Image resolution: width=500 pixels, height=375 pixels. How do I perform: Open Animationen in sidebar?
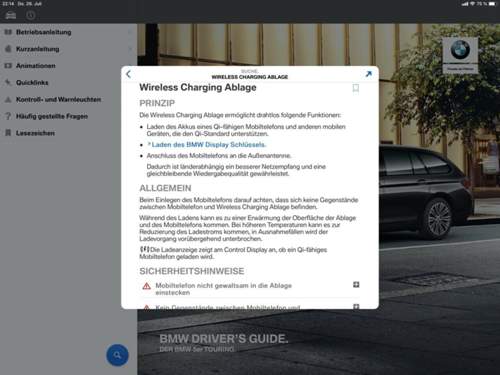[68, 66]
